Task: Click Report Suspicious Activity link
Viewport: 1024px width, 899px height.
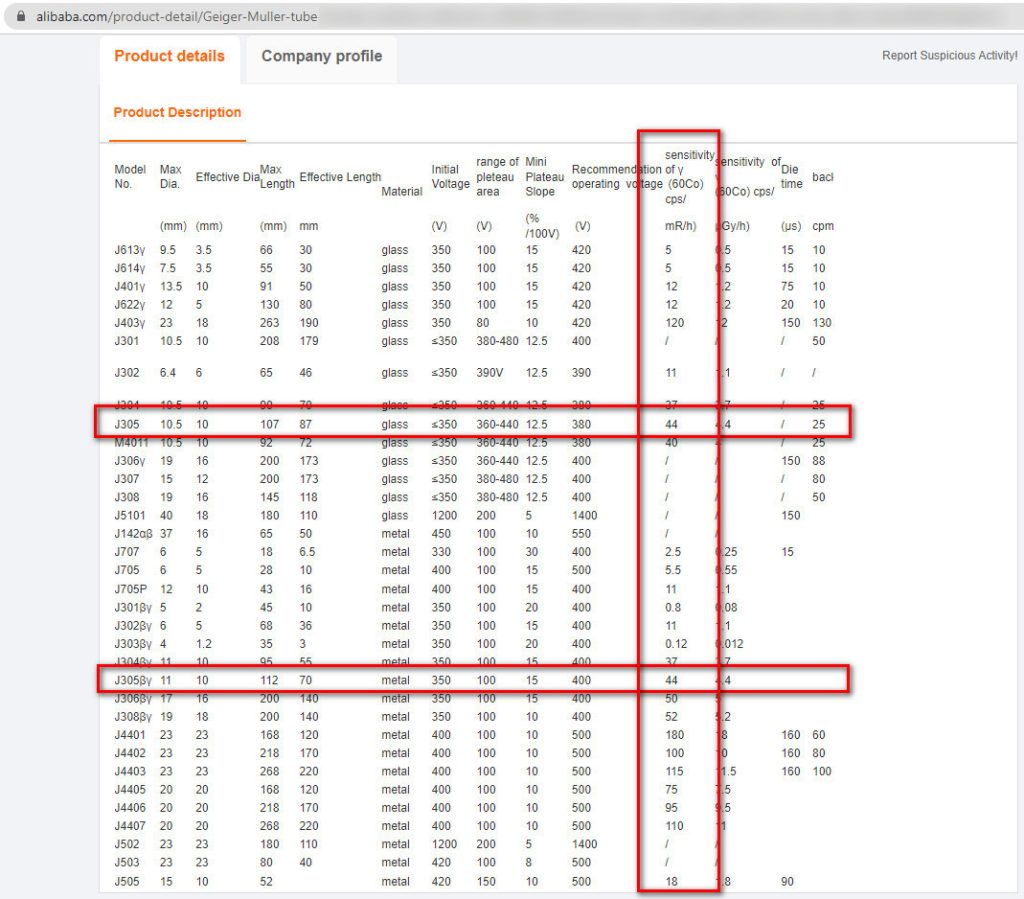Action: (949, 57)
